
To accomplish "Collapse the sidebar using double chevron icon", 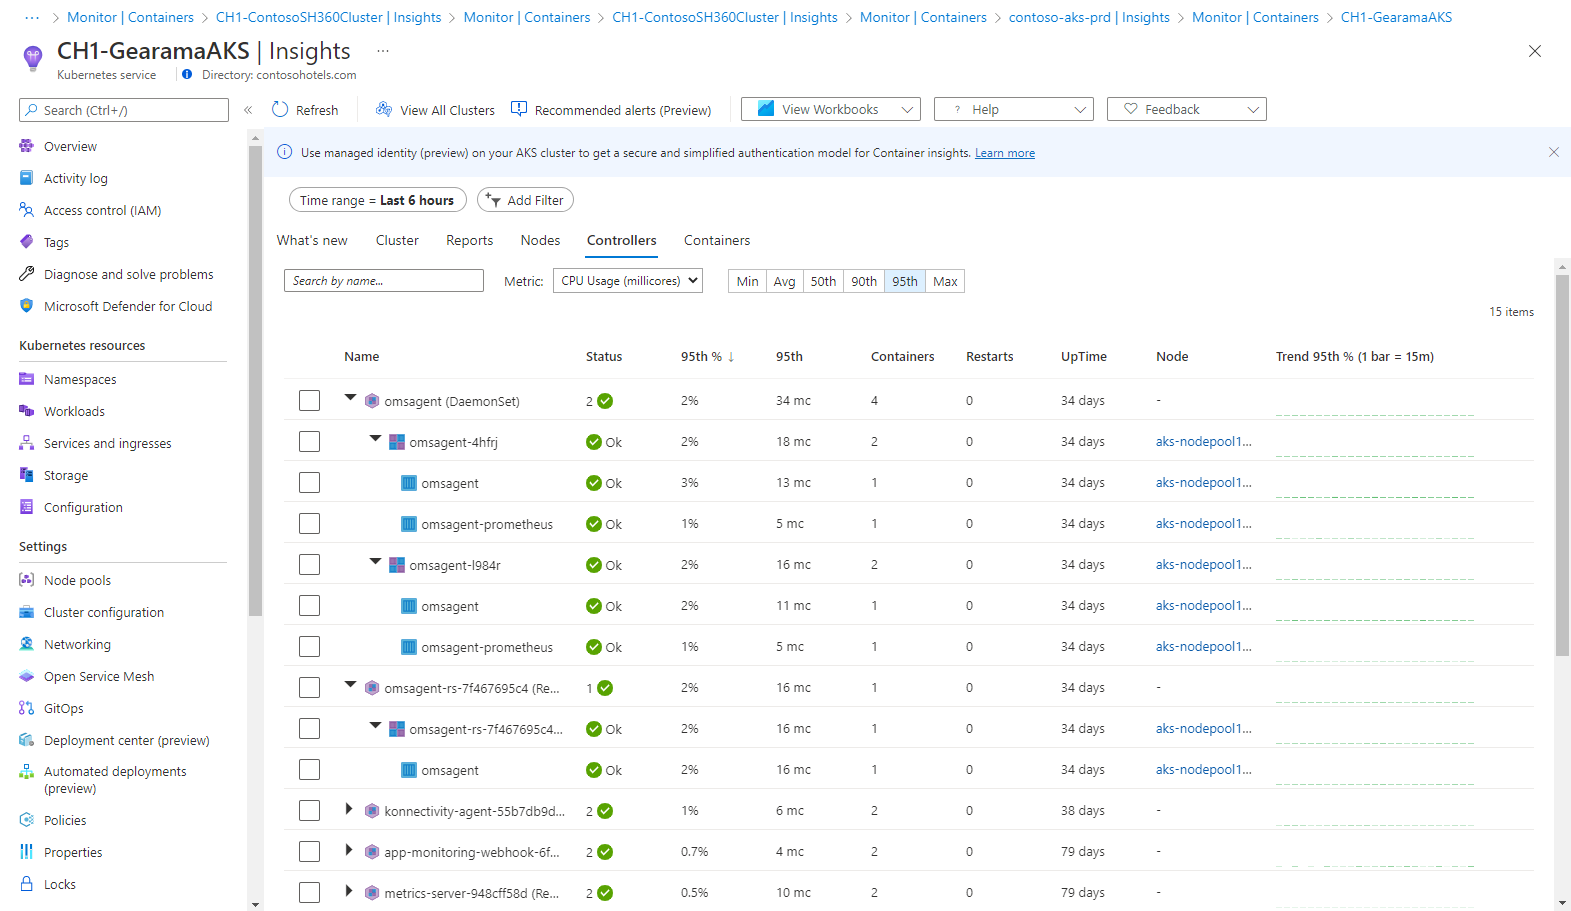I will click(x=248, y=110).
